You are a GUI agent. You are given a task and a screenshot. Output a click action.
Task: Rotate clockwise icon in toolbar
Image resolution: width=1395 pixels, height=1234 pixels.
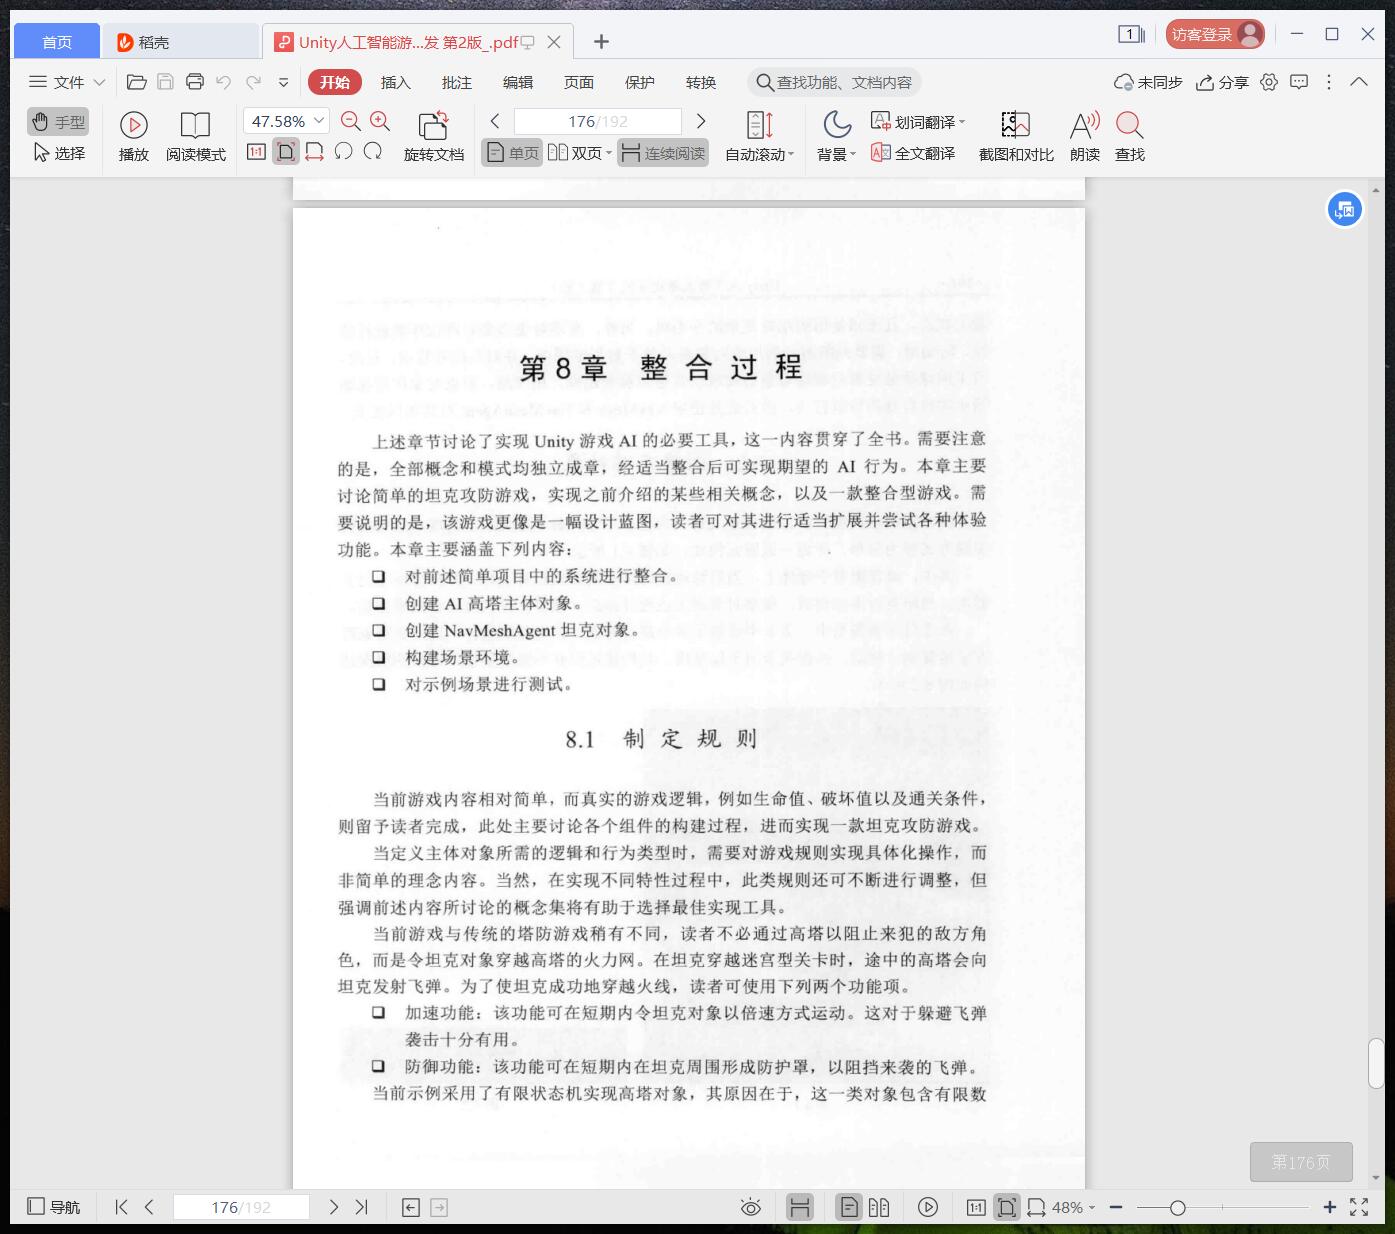pyautogui.click(x=373, y=152)
